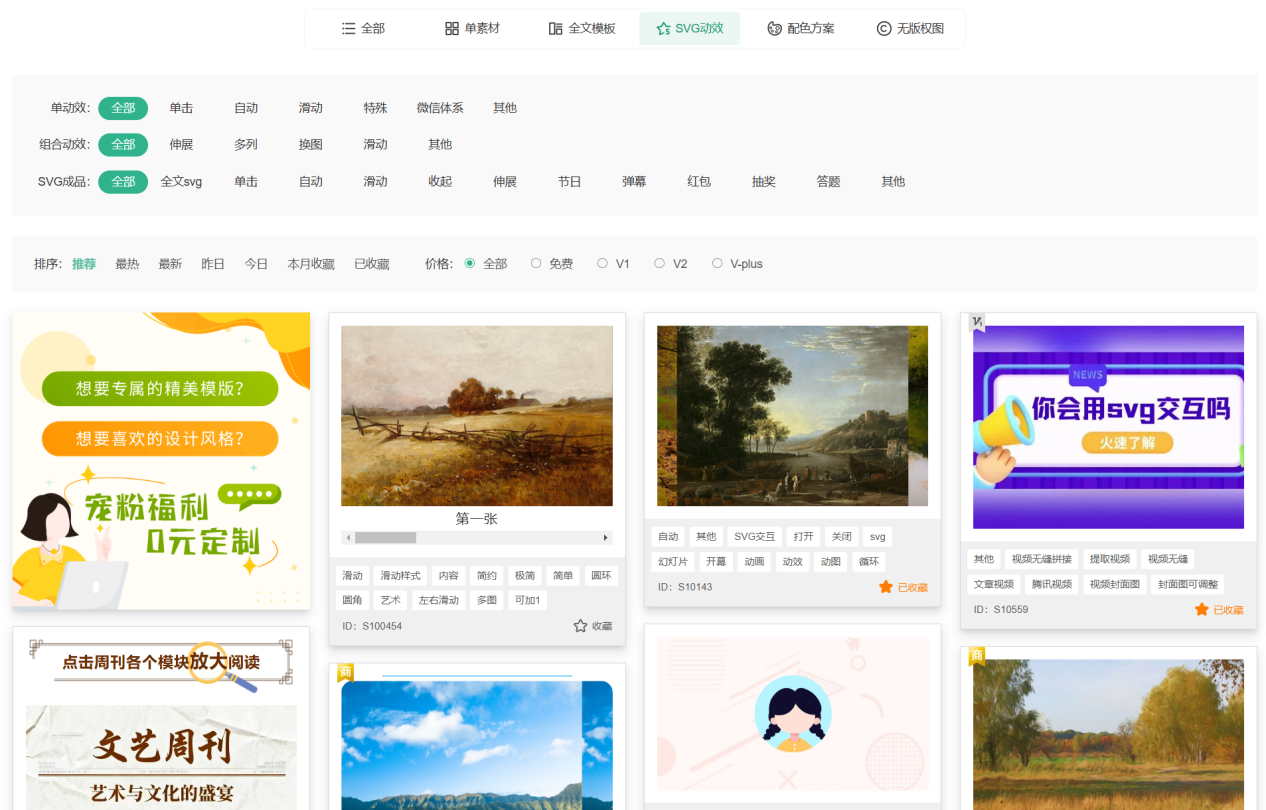Image resolution: width=1266 pixels, height=810 pixels.
Task: Sort results by 最热
Action: tap(127, 264)
